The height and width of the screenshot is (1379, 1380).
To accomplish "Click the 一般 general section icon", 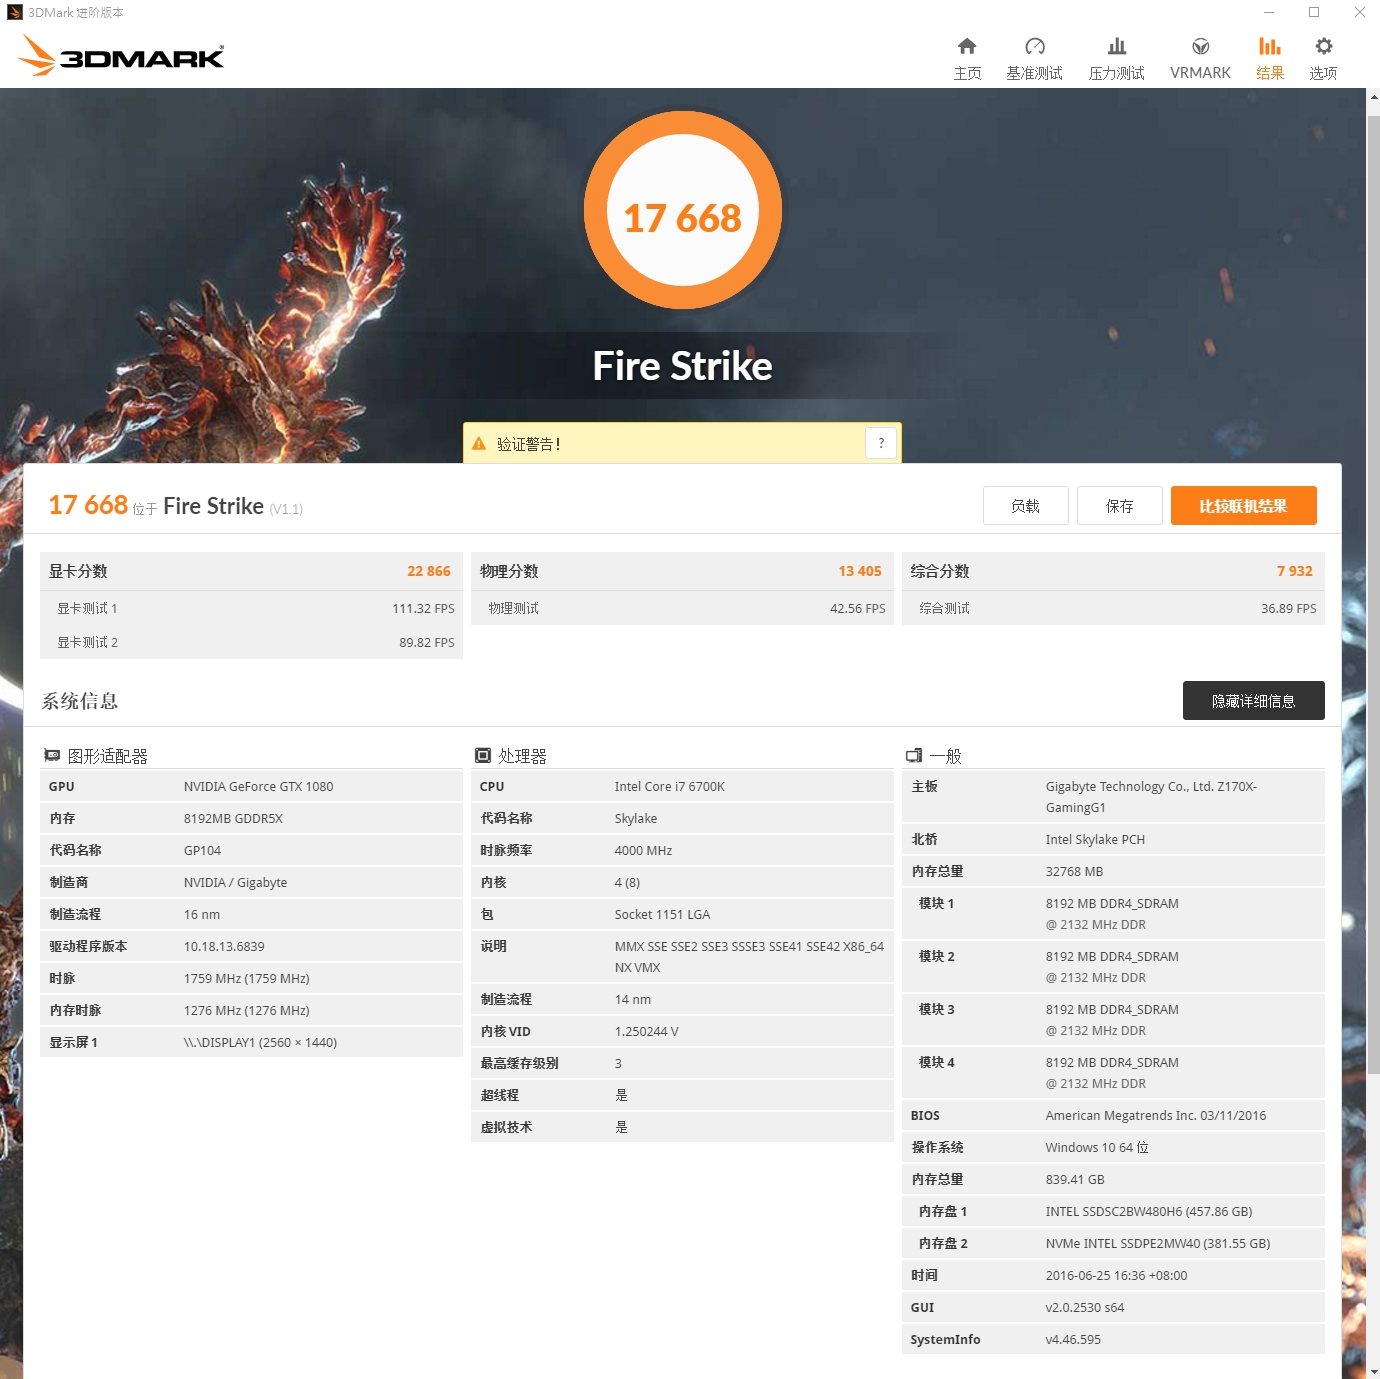I will tap(914, 756).
